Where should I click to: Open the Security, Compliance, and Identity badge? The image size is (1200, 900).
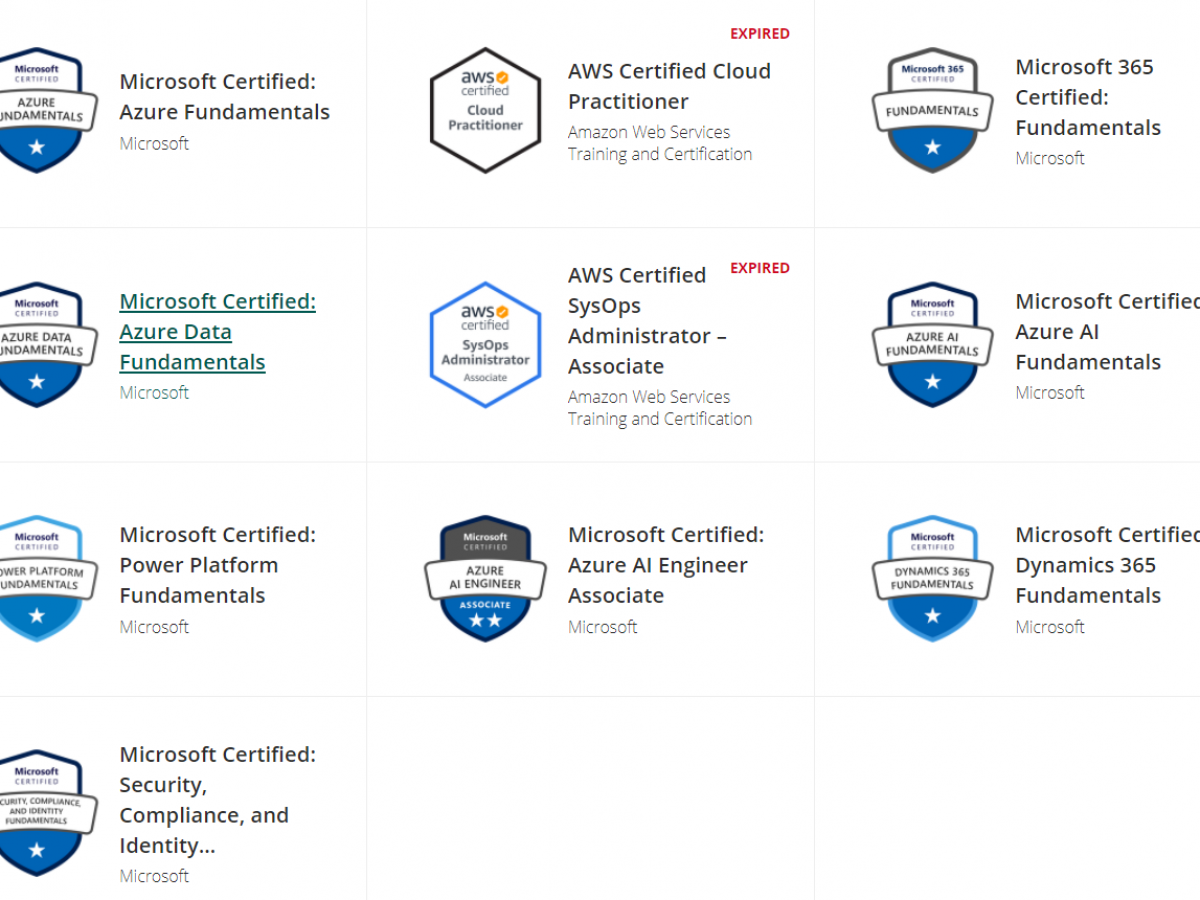click(40, 812)
